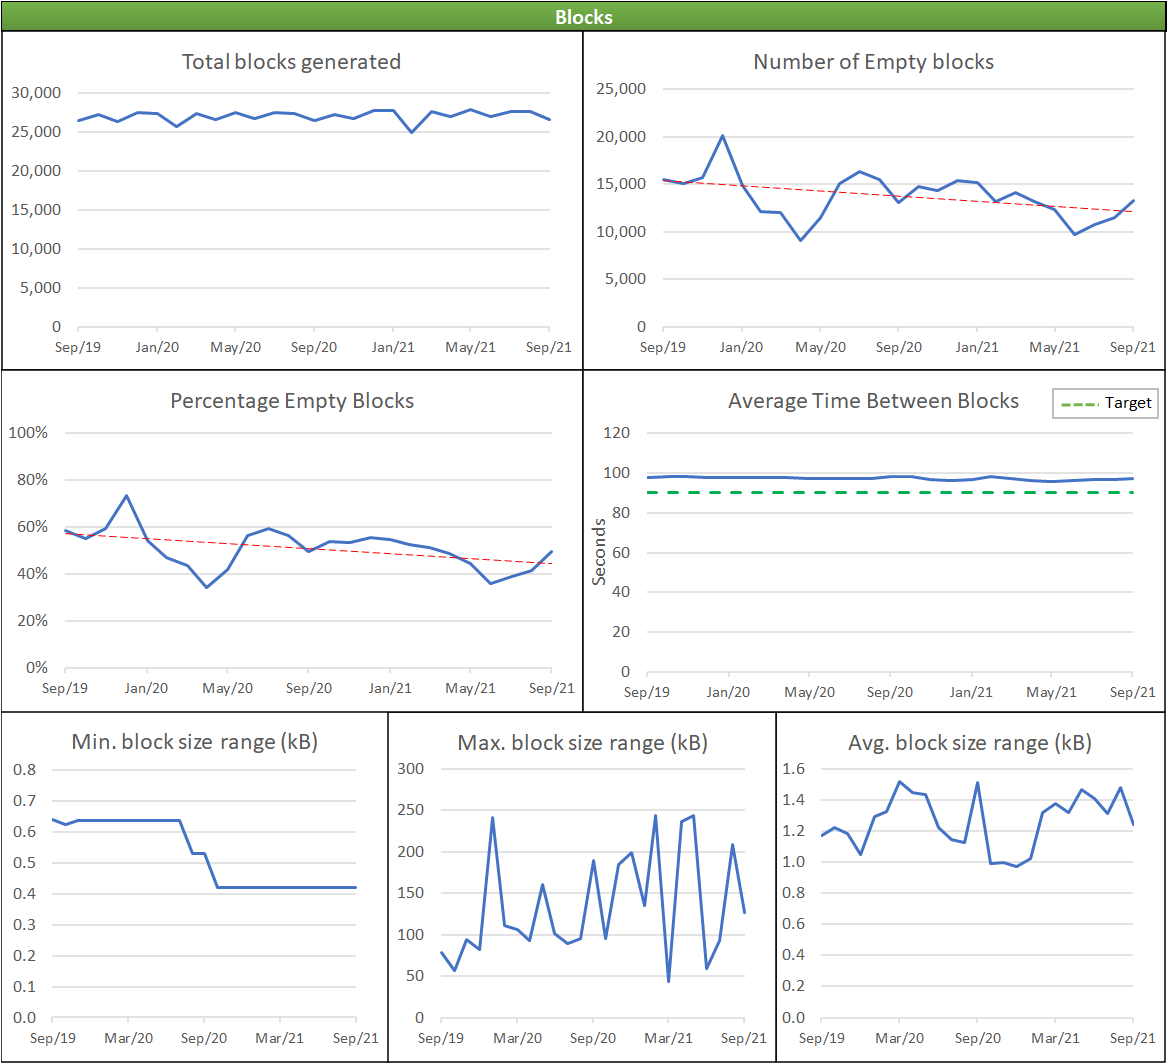Viewport: 1167px width, 1063px height.
Task: Click May/20 label under Number of Empty blocks
Action: 820,347
